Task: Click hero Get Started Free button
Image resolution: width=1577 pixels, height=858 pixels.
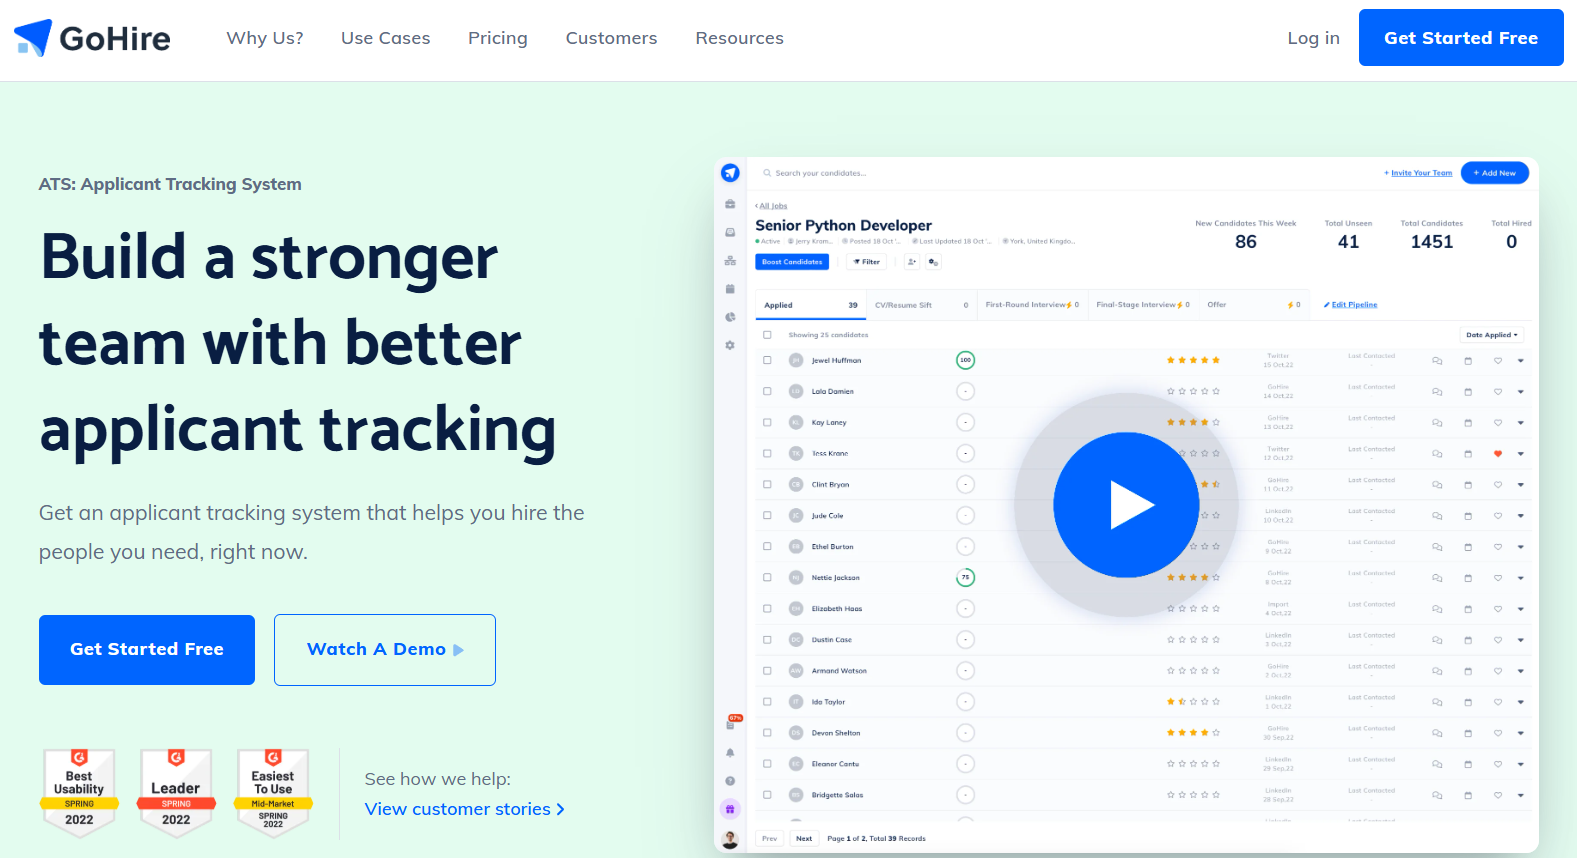Action: pos(147,650)
